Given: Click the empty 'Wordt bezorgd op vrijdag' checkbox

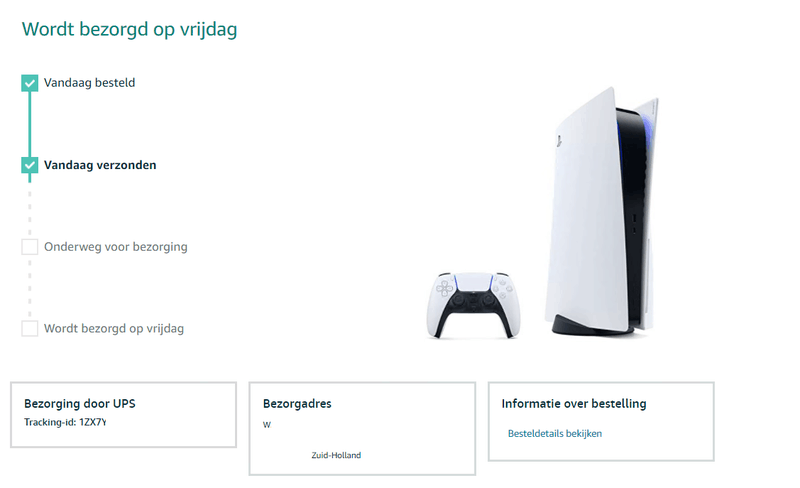Looking at the screenshot, I should click(x=30, y=329).
